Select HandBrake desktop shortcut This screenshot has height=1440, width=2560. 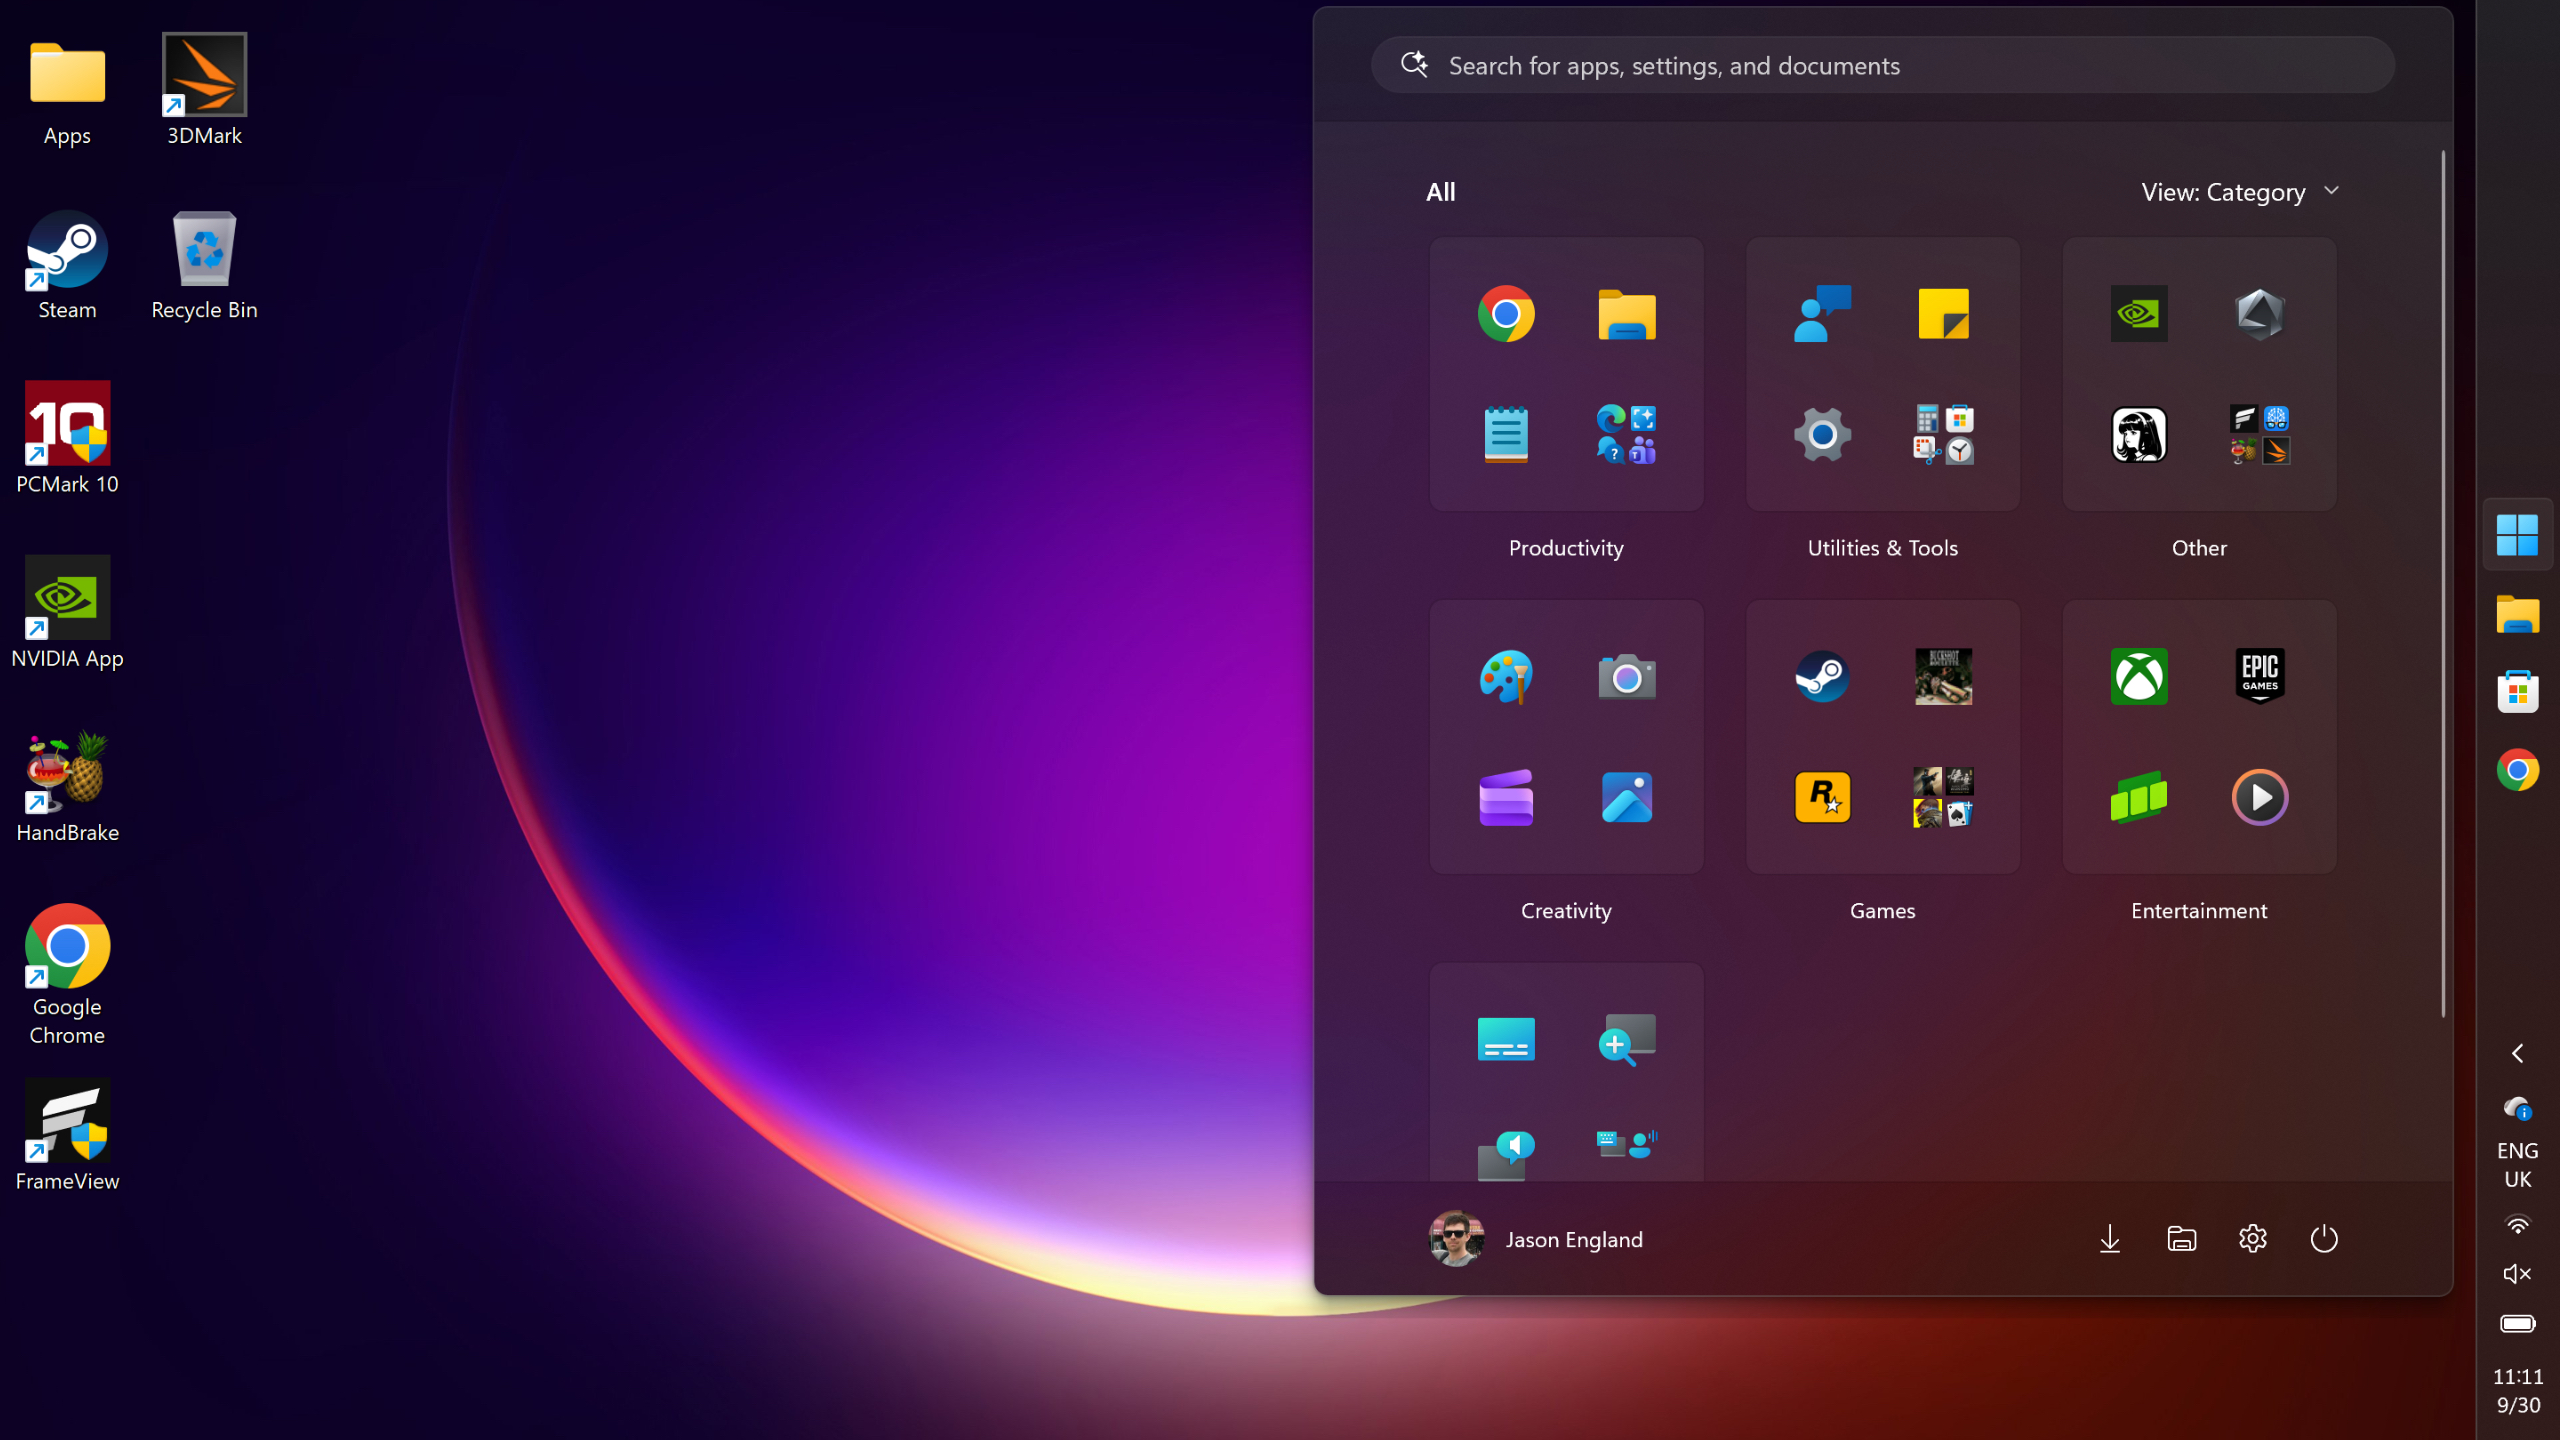[x=67, y=788]
